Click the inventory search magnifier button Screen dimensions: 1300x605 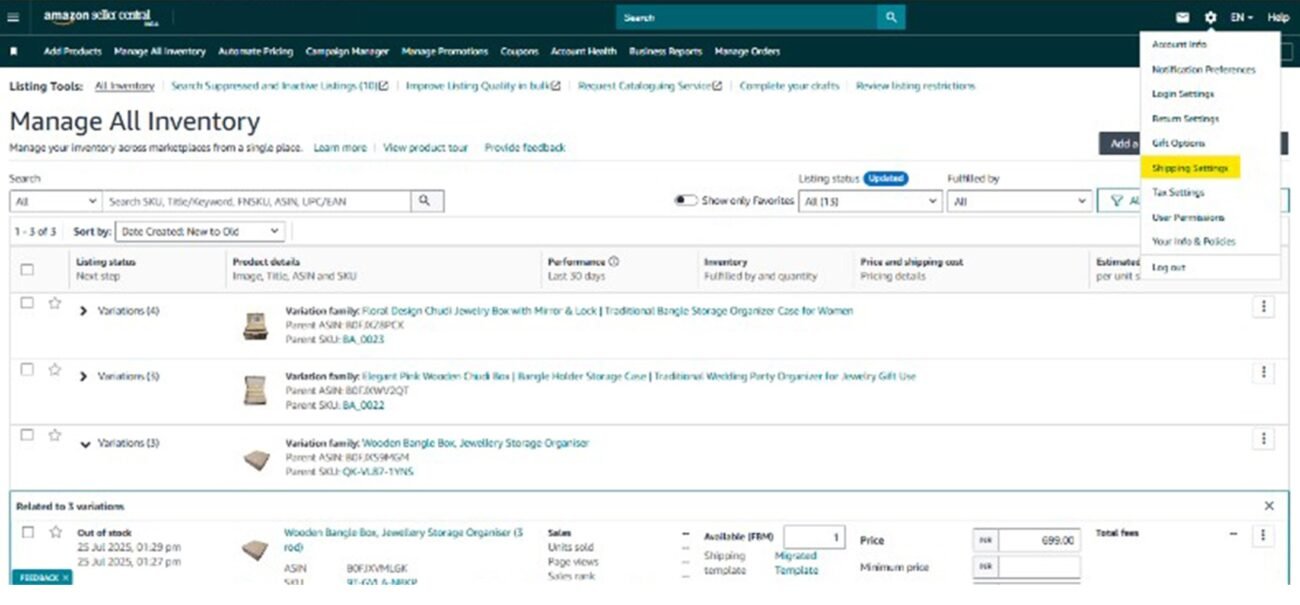(426, 201)
